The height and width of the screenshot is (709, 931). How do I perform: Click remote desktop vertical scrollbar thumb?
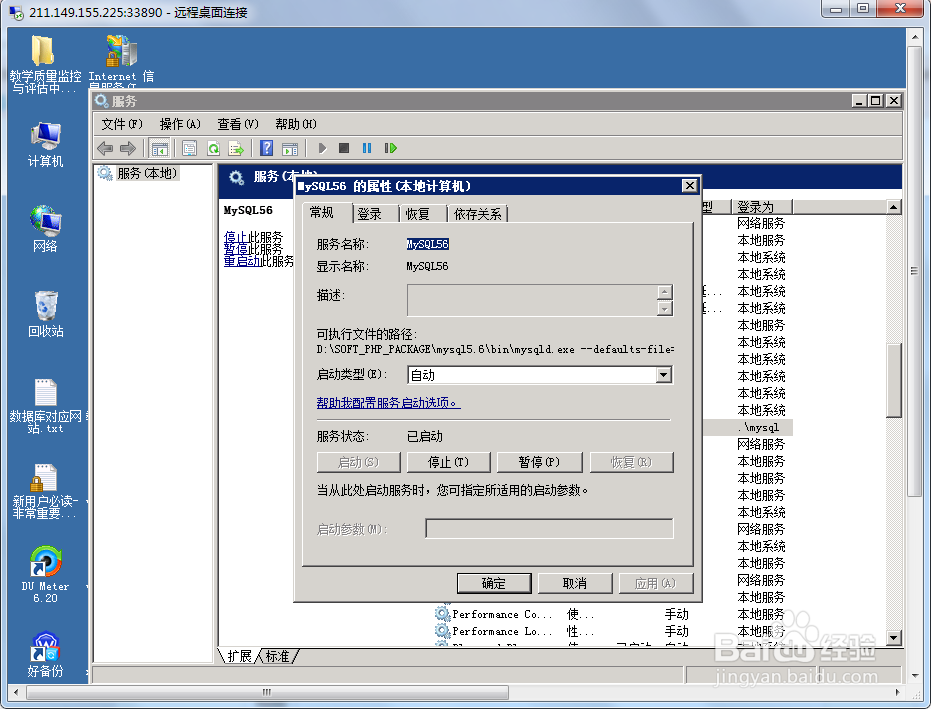914,271
